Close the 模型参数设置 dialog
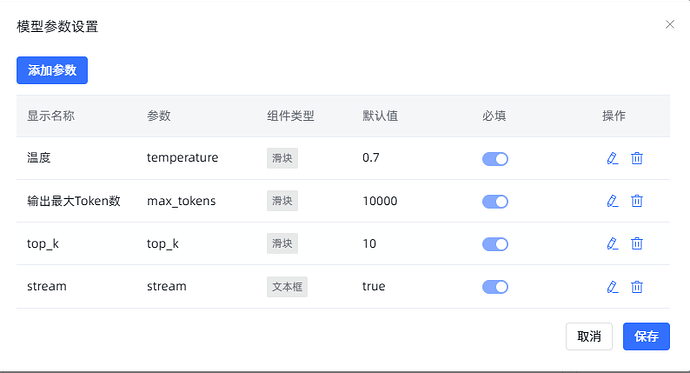The height and width of the screenshot is (373, 690). click(670, 25)
